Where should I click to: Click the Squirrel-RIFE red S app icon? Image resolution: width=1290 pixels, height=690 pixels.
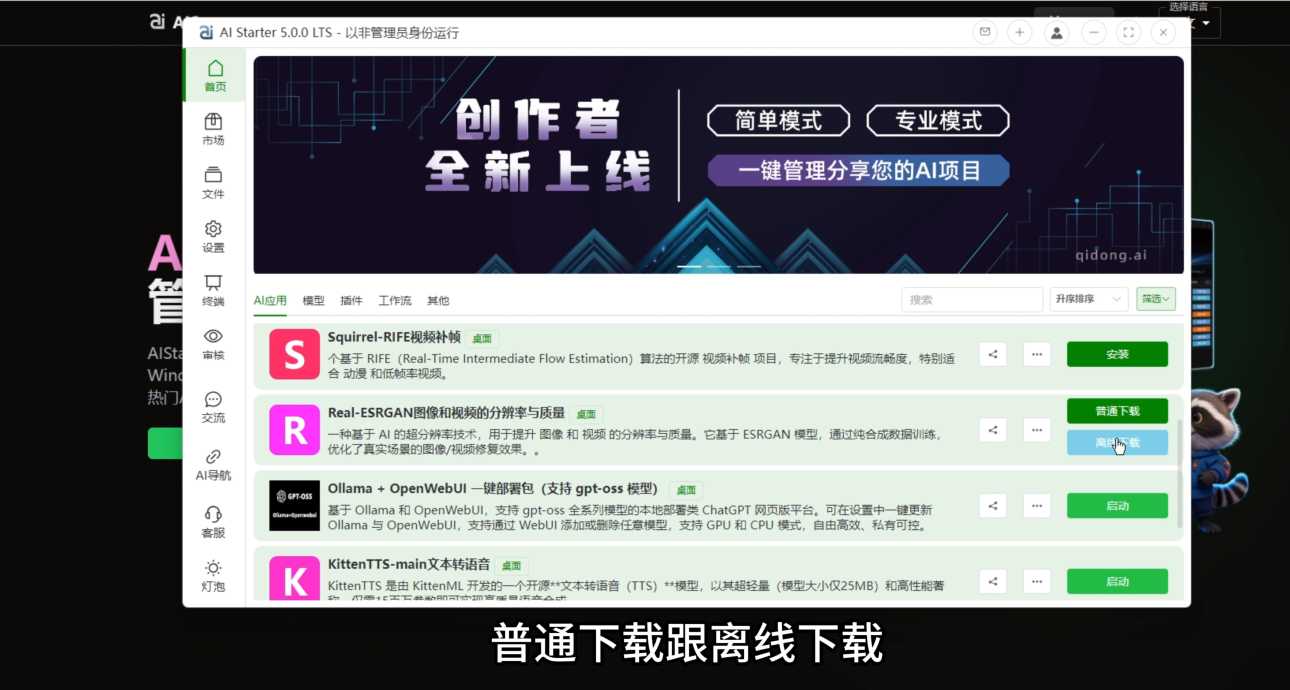coord(294,354)
